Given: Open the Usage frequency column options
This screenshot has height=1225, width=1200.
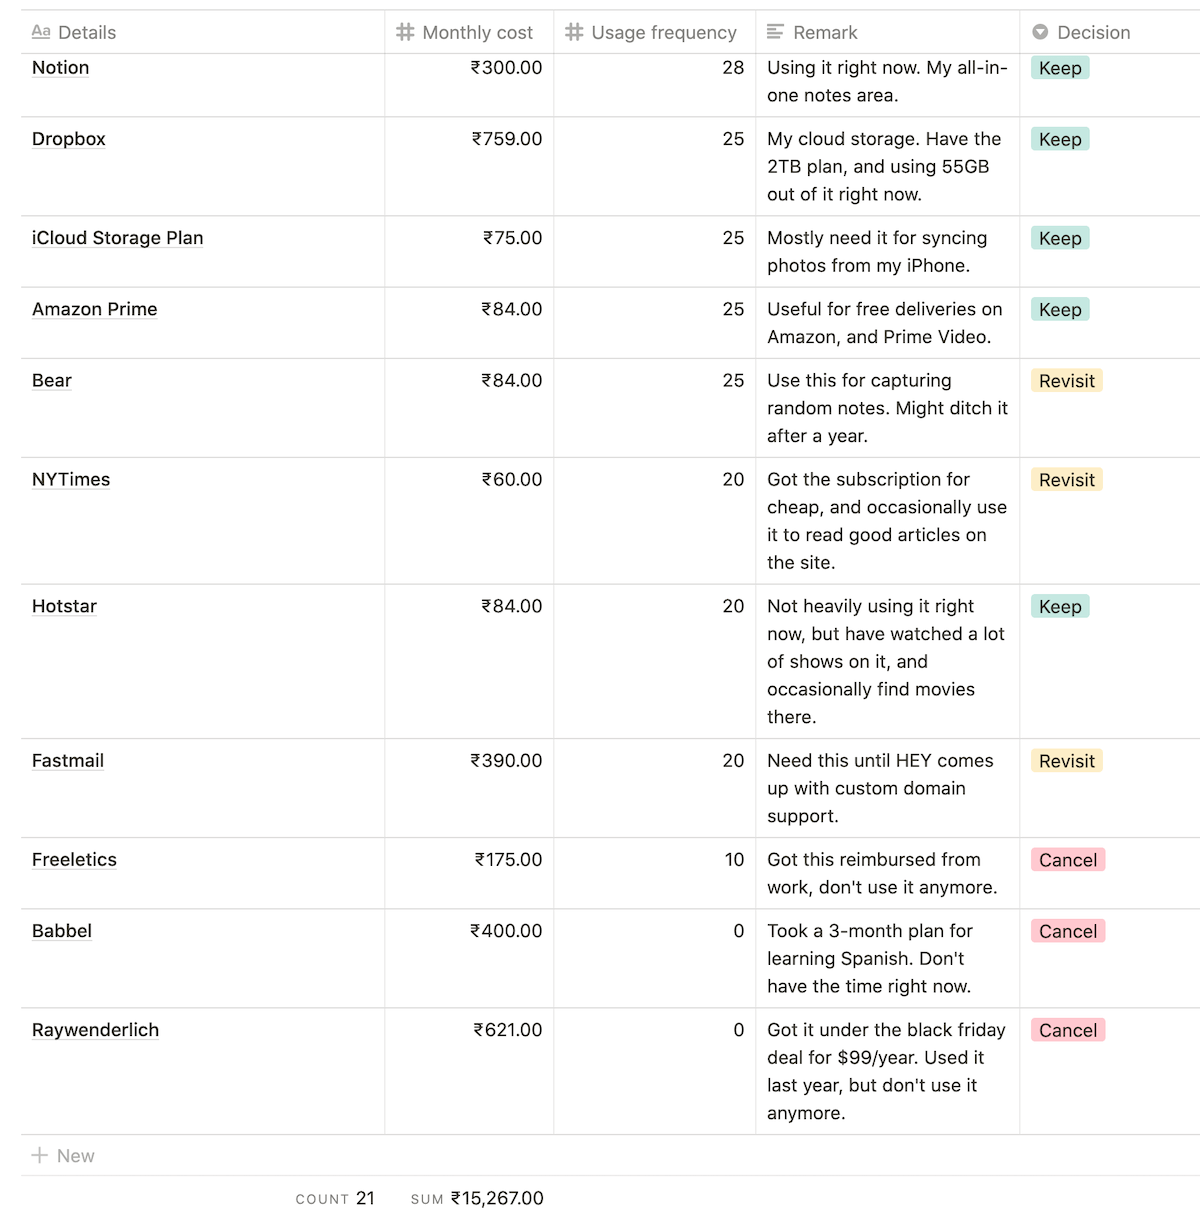Looking at the screenshot, I should coord(663,32).
